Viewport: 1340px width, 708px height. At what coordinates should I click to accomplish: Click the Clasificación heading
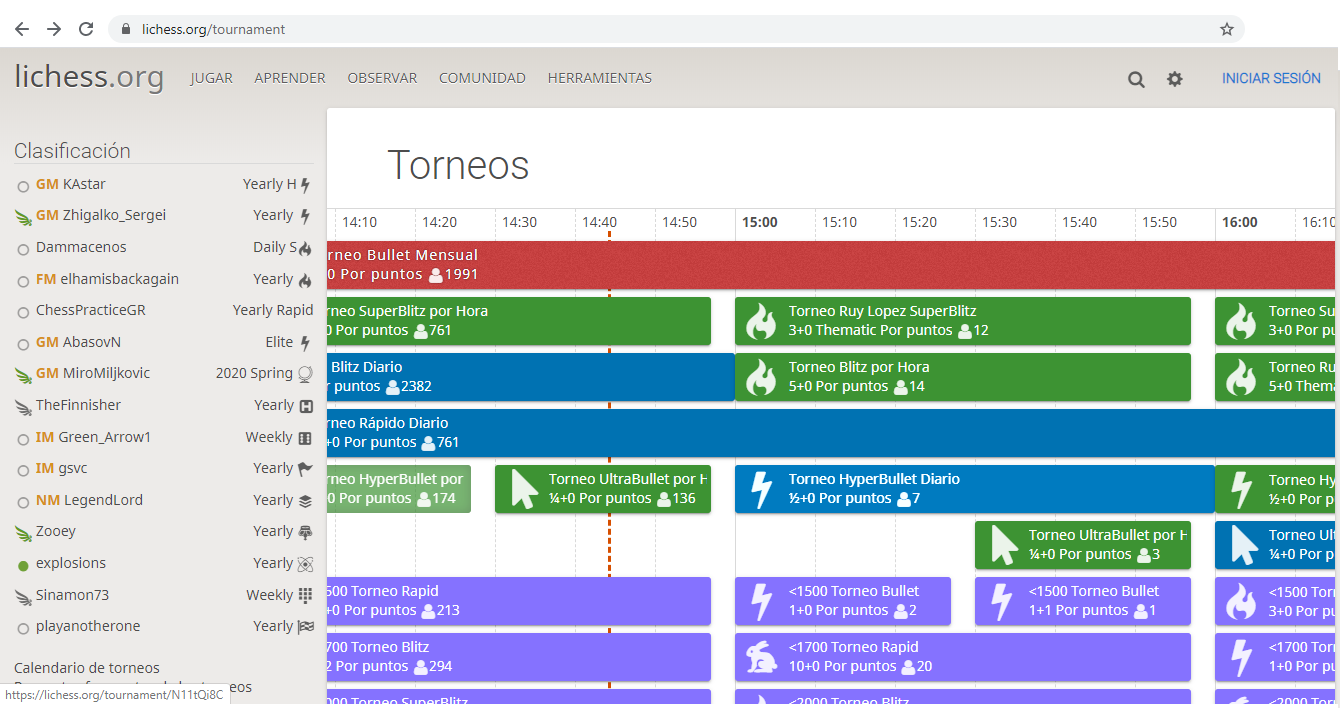[x=72, y=151]
